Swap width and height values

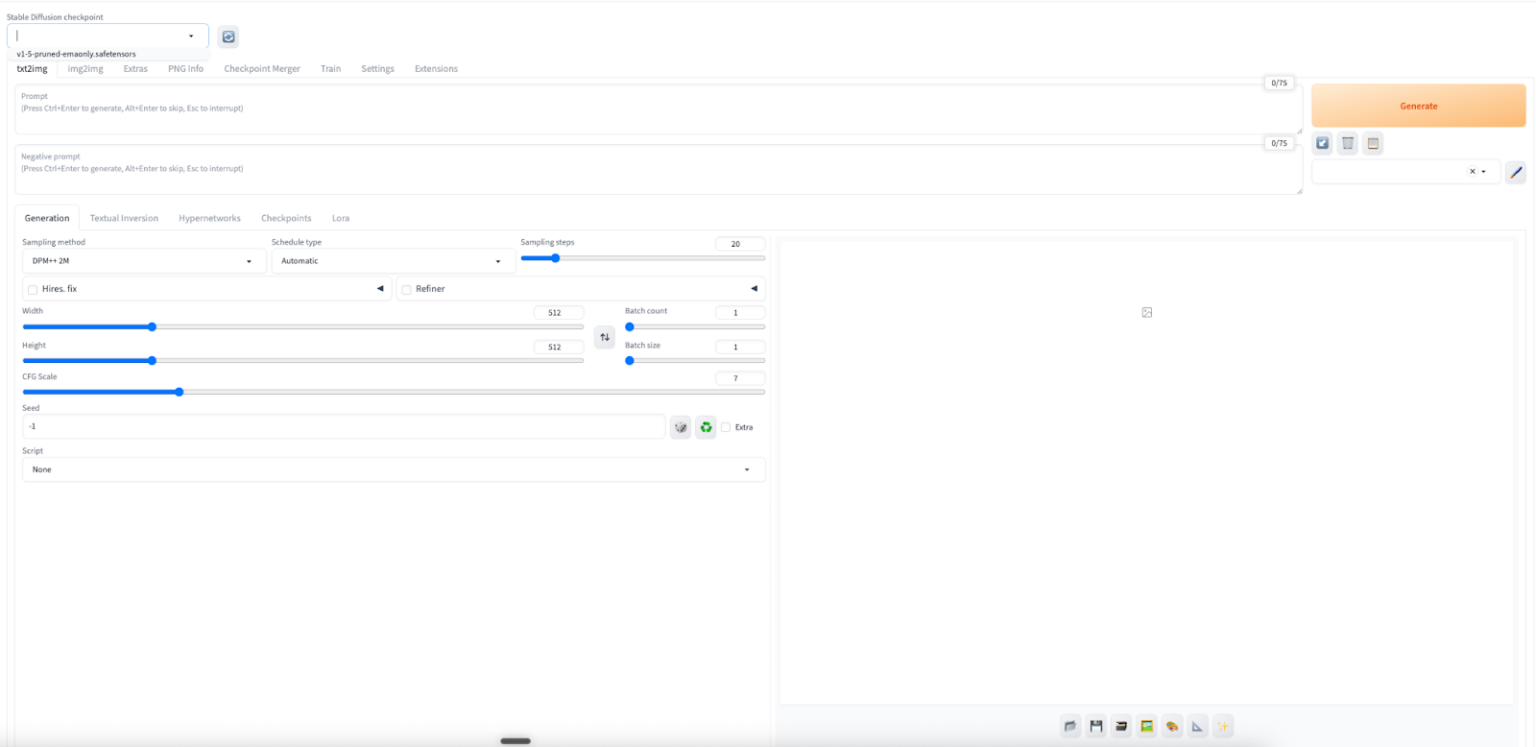[x=604, y=337]
